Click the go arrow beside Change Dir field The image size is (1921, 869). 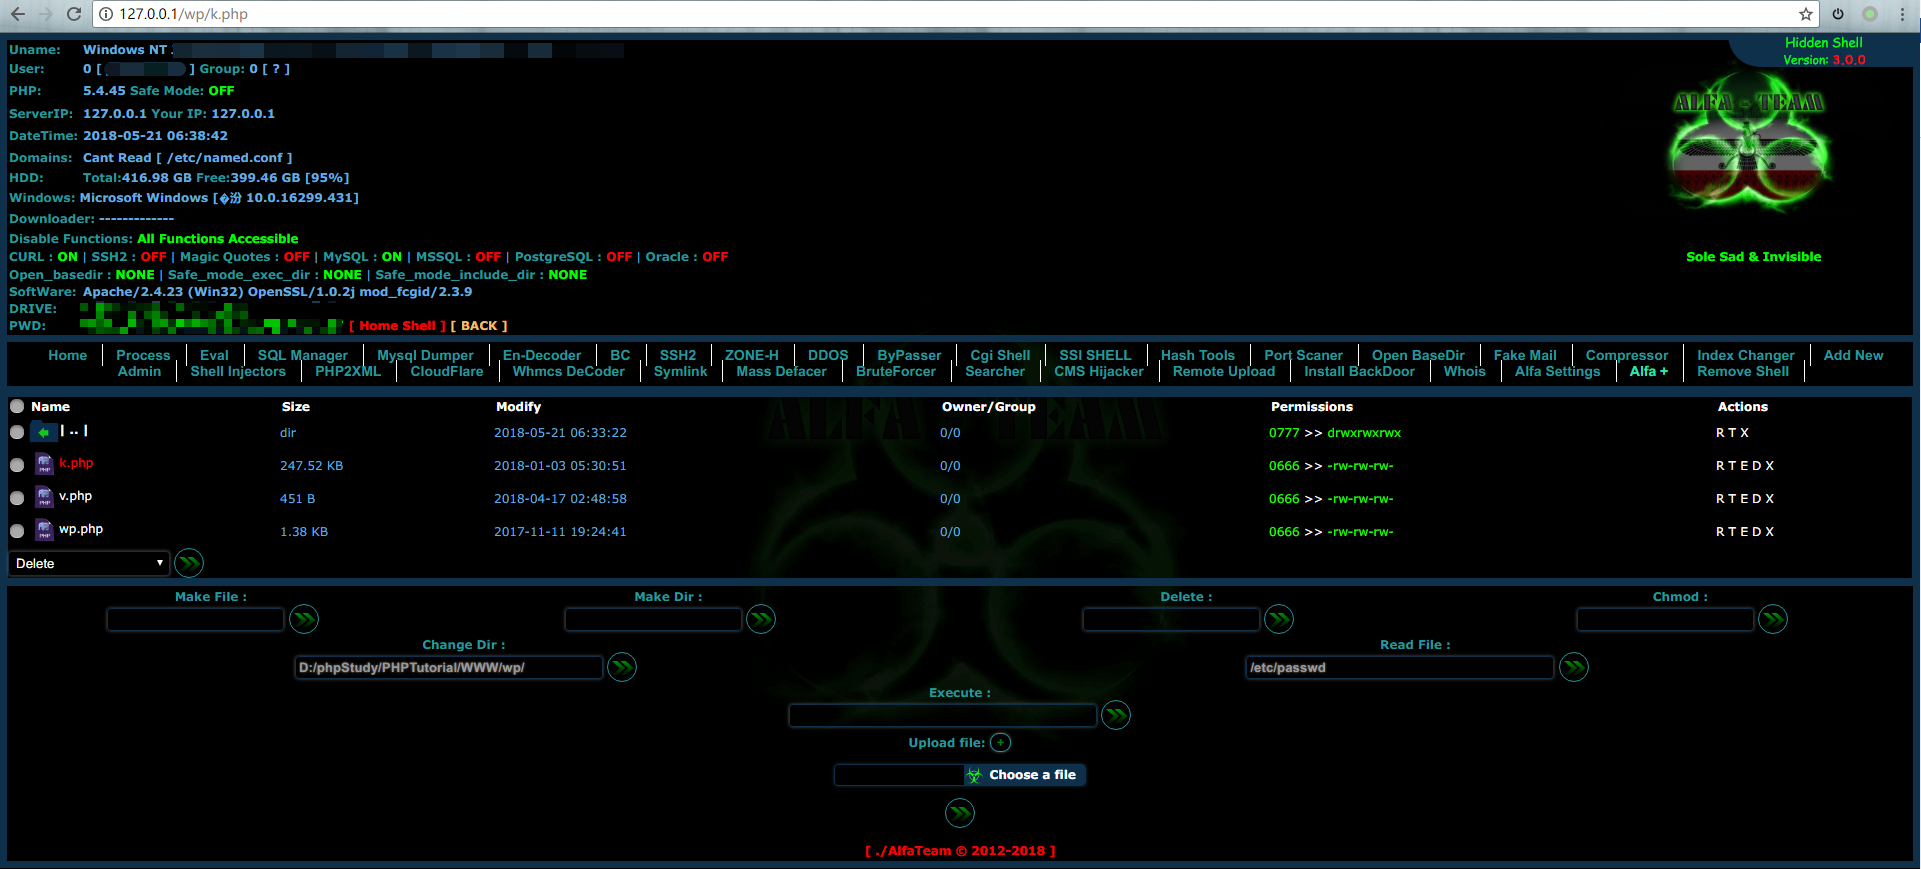[x=622, y=667]
